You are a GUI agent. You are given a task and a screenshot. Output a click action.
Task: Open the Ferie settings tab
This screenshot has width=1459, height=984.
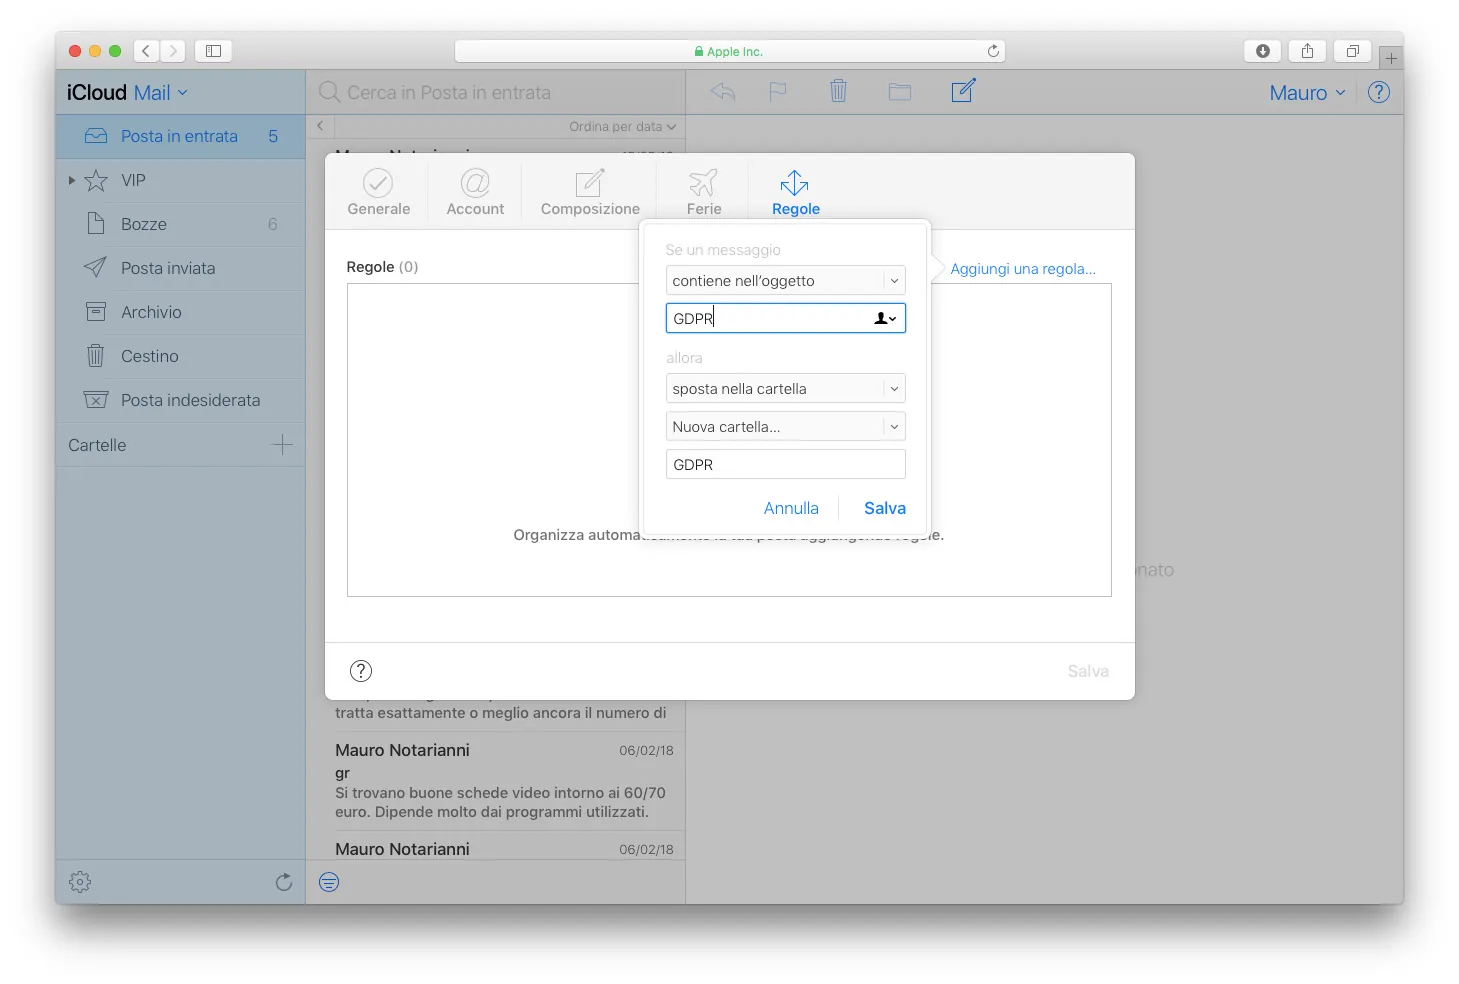702,192
